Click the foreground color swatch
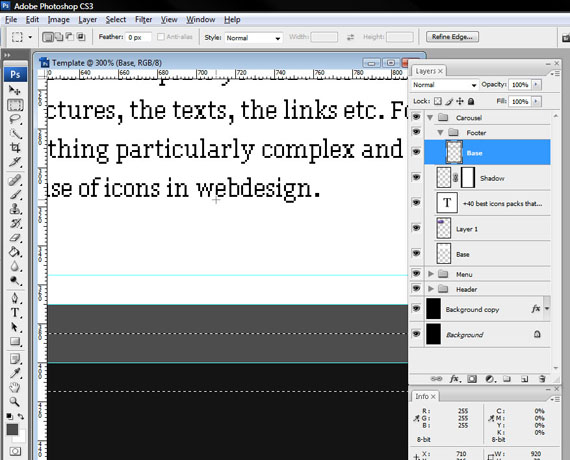The image size is (570, 460). coord(12,429)
